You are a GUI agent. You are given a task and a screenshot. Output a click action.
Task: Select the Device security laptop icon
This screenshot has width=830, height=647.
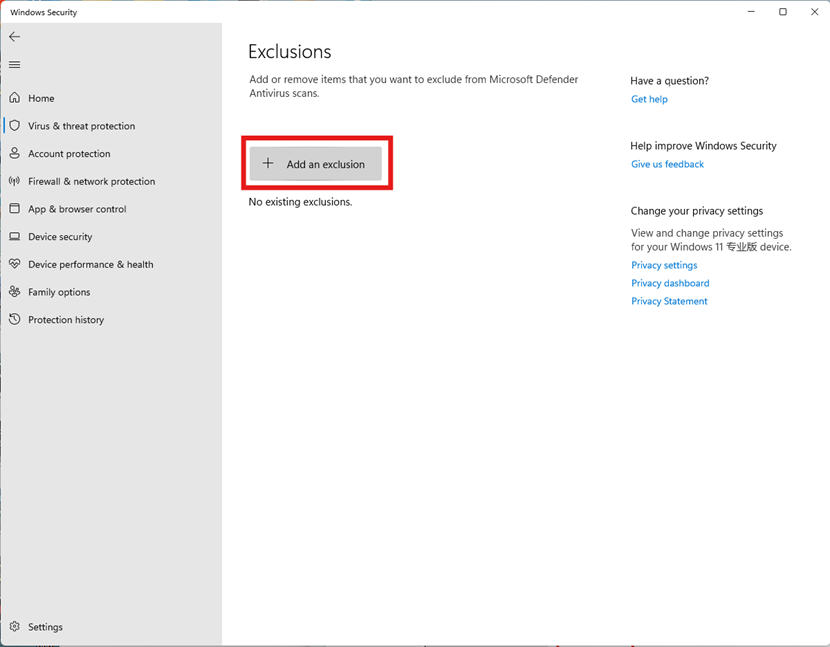15,236
